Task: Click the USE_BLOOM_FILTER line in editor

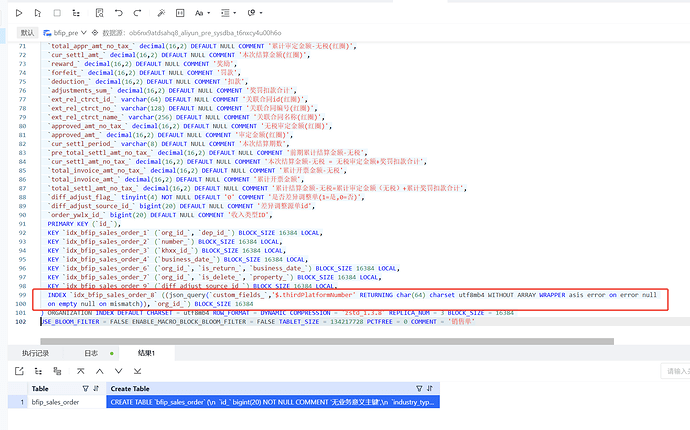Action: (x=257, y=322)
